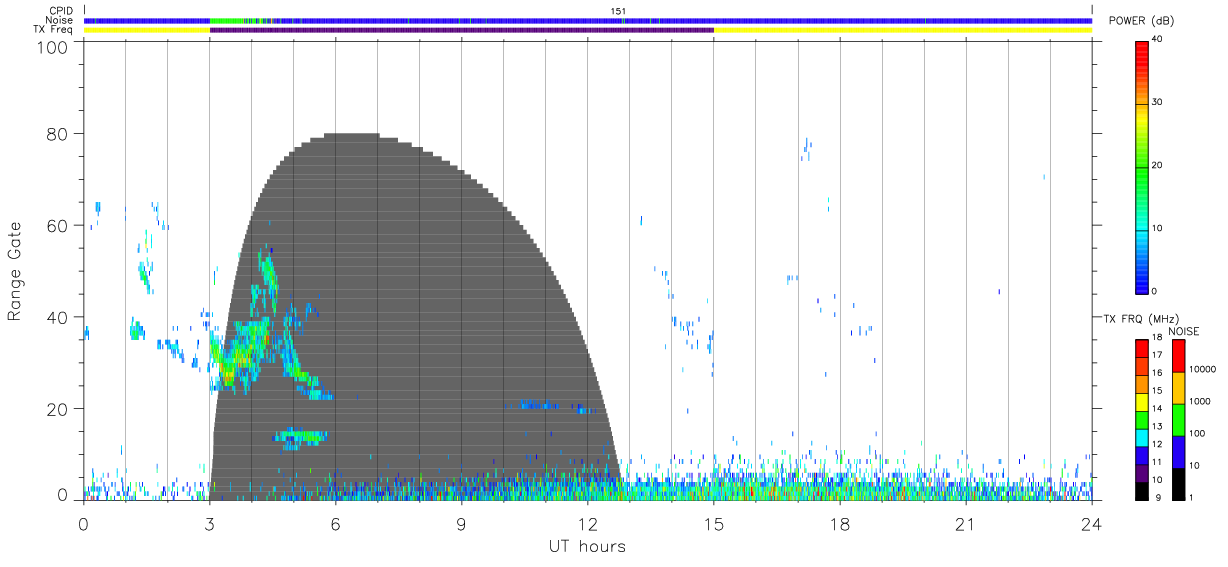Select the CPID value 151
The height and width of the screenshot is (567, 1228).
coord(619,11)
